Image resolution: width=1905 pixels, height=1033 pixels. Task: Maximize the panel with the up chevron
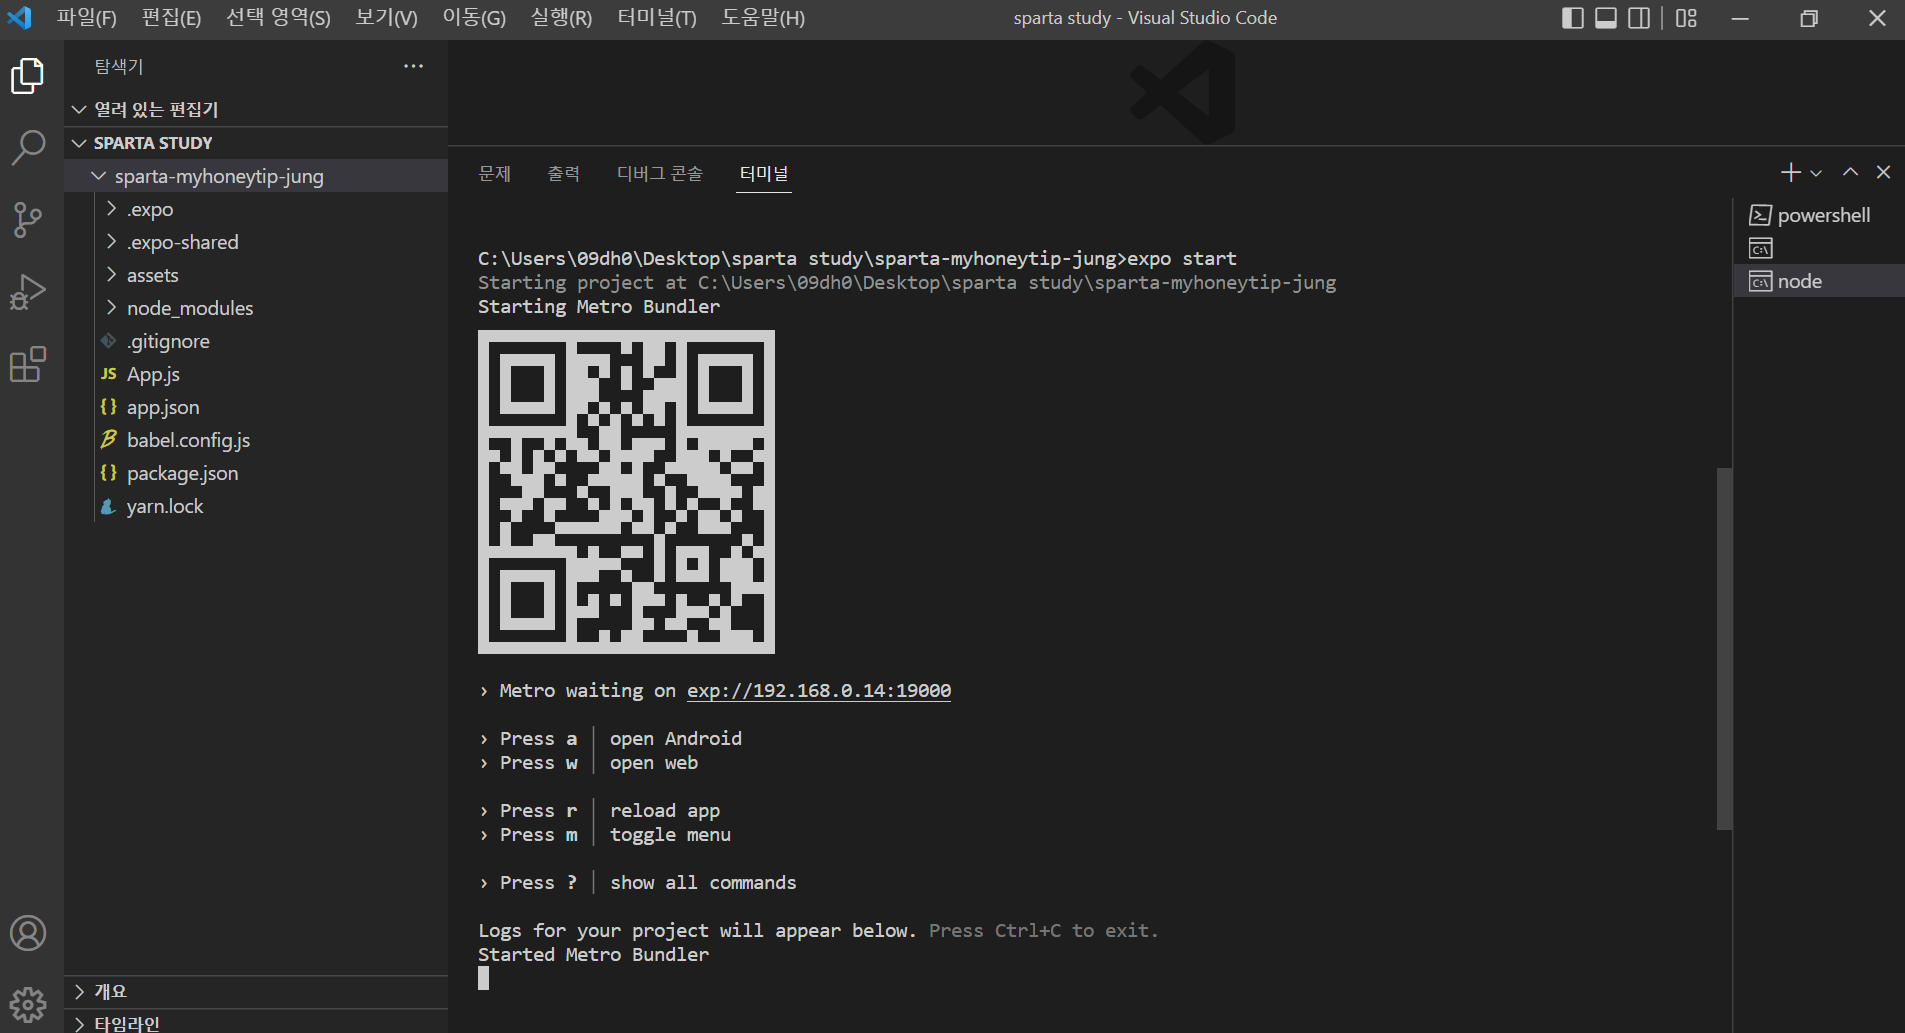click(x=1851, y=172)
